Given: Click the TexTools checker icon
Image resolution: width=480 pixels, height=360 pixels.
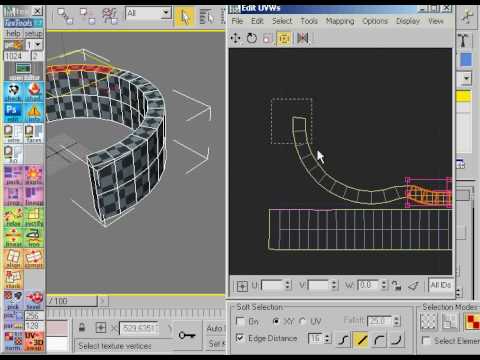Looking at the screenshot, I should tap(14, 92).
